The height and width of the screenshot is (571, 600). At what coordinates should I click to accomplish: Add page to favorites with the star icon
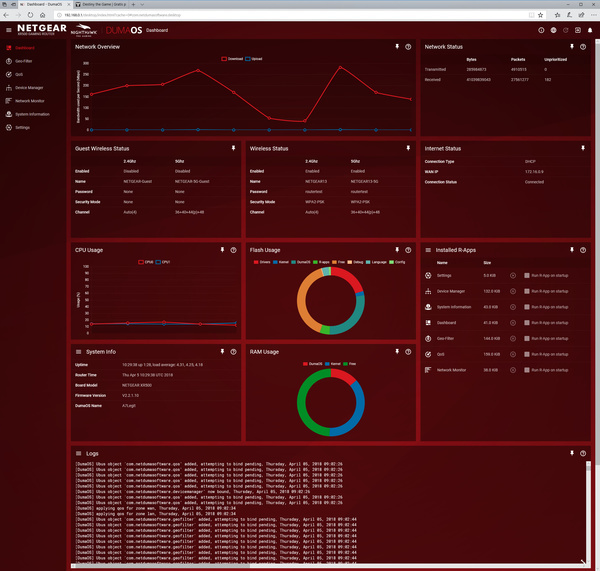[540, 15]
